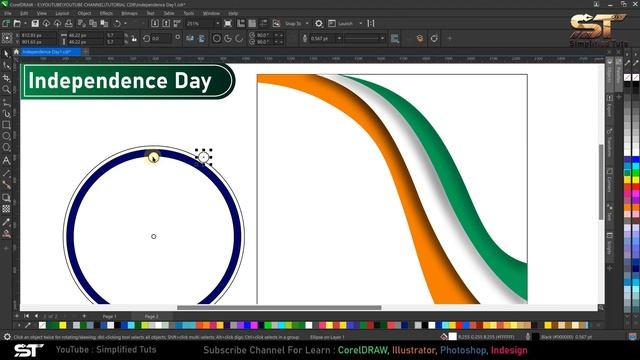Viewport: 640px width, 360px height.
Task: Pick the no-fill swatch in document palette
Action: (42, 325)
